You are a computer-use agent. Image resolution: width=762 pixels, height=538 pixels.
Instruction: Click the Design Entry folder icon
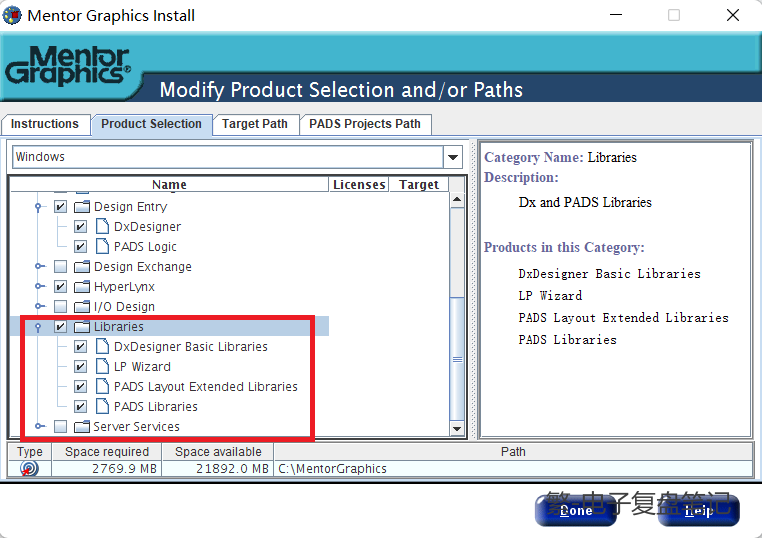coord(82,207)
